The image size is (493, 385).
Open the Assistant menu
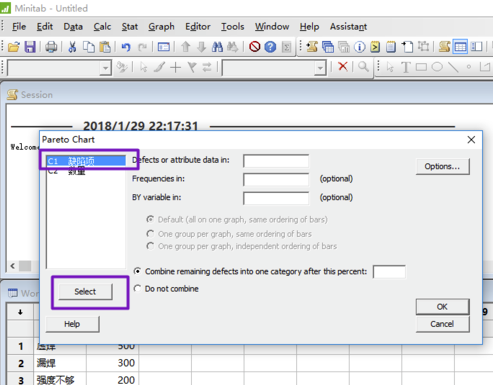tap(348, 27)
